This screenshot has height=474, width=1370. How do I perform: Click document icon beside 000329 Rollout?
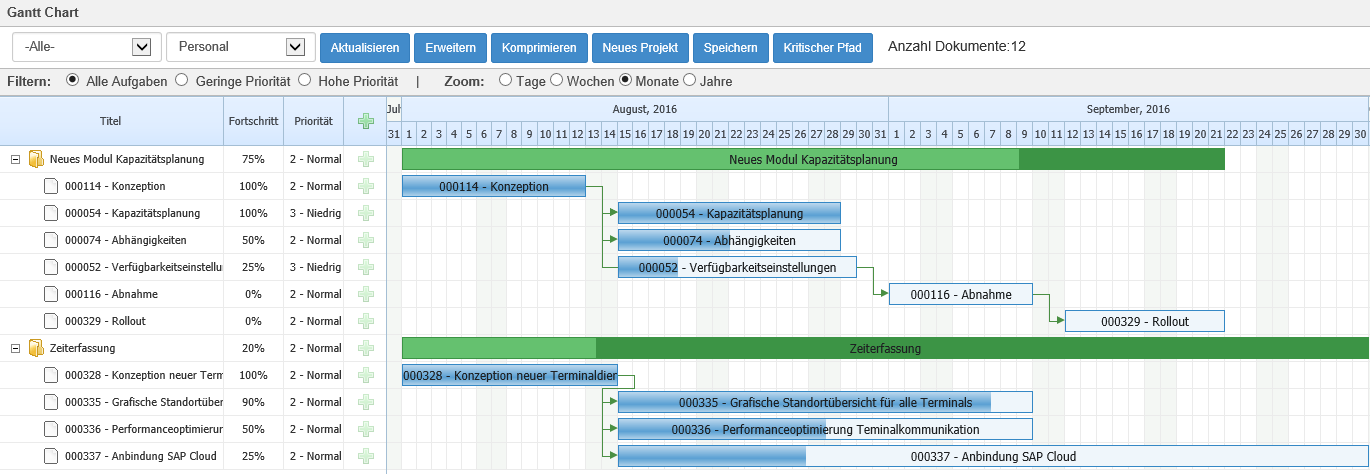coord(51,321)
